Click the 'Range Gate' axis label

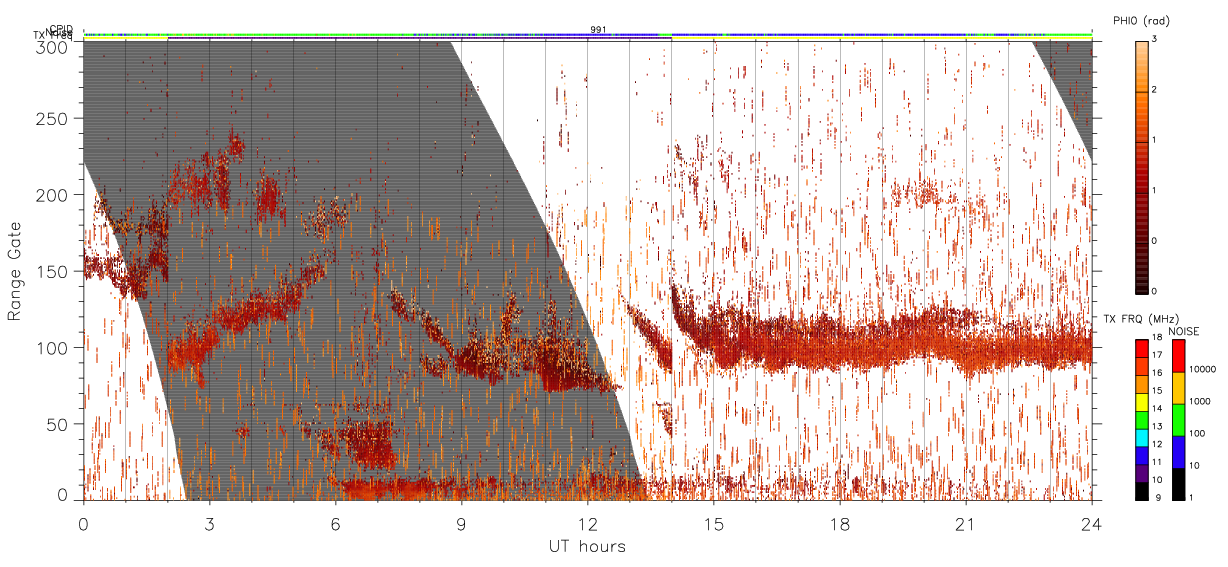click(15, 271)
